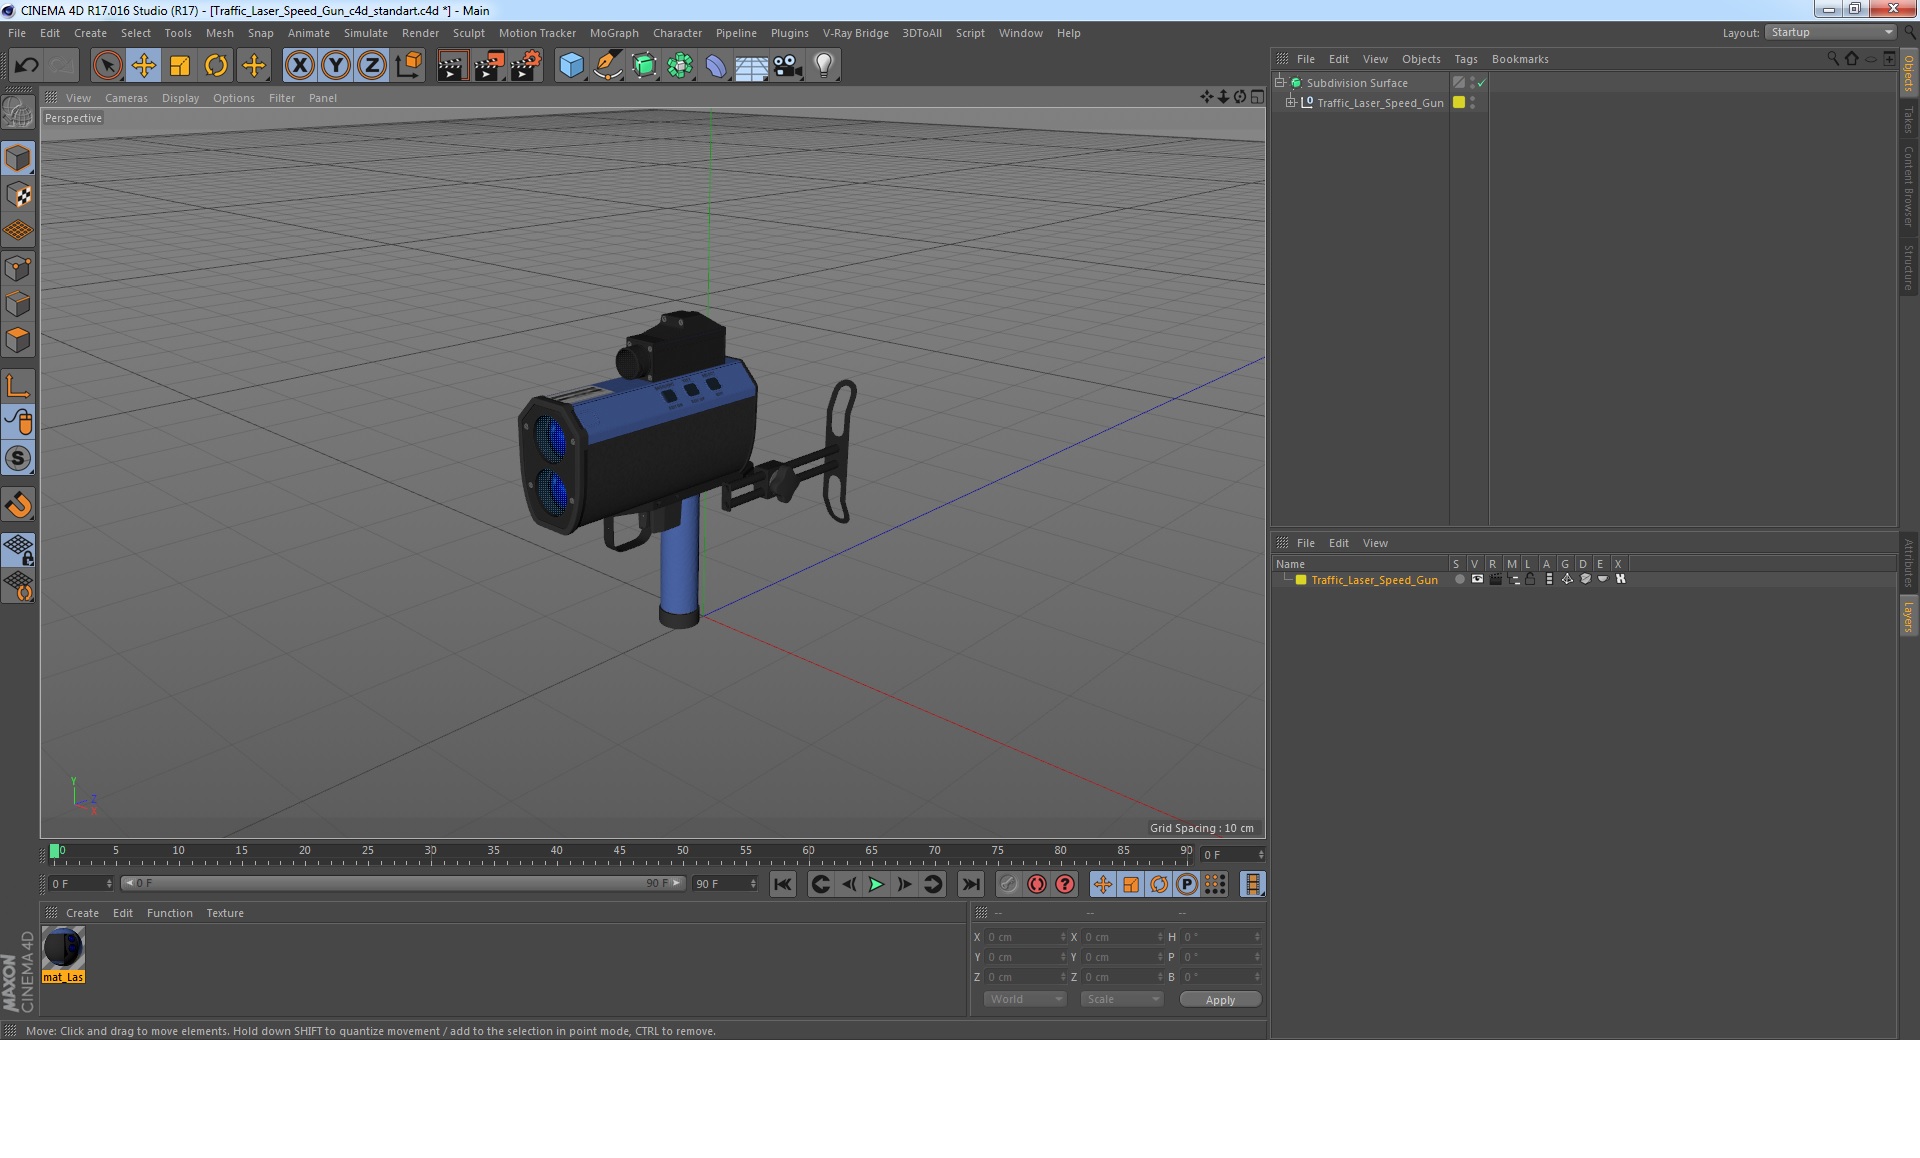Switch to Model mode cube icon
This screenshot has height=1158, width=1920.
pos(18,158)
